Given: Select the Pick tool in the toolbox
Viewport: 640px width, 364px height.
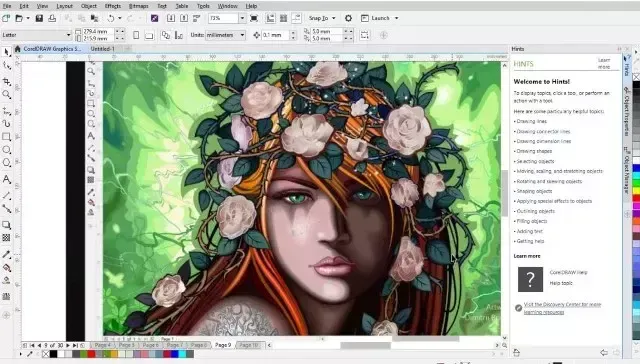Looking at the screenshot, I should [x=7, y=52].
